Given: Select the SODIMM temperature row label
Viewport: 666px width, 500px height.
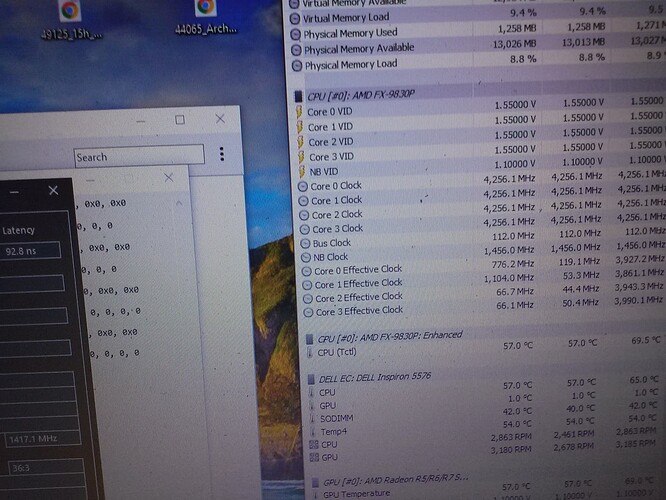Looking at the screenshot, I should 336,419.
